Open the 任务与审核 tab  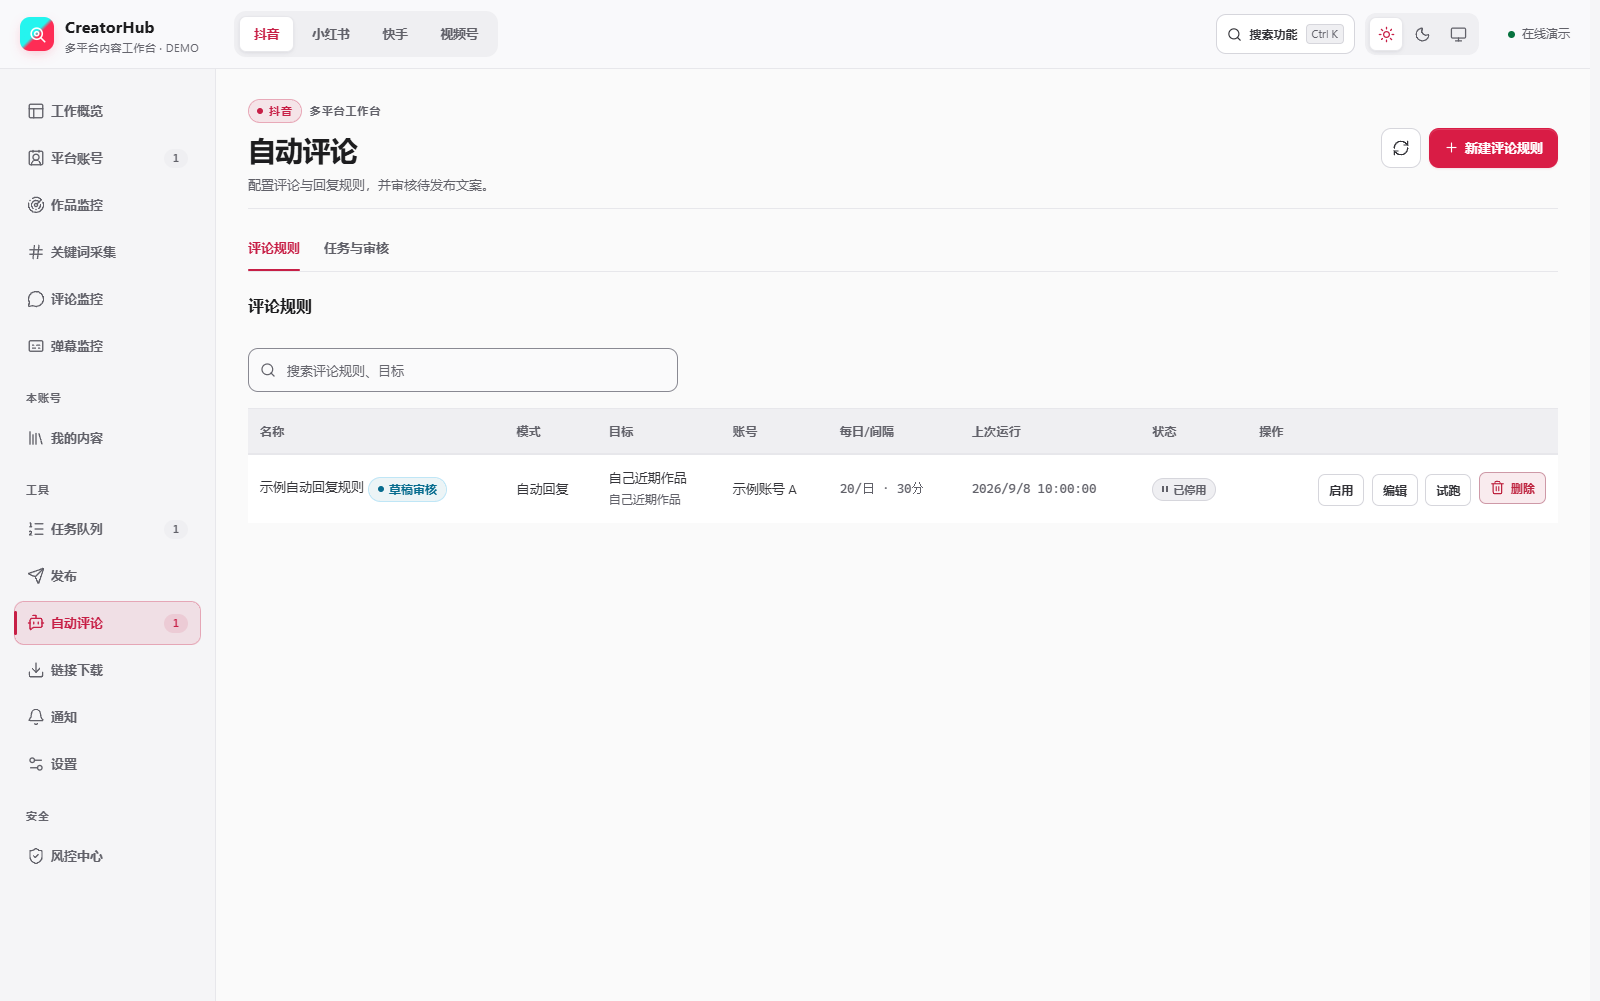tap(356, 248)
